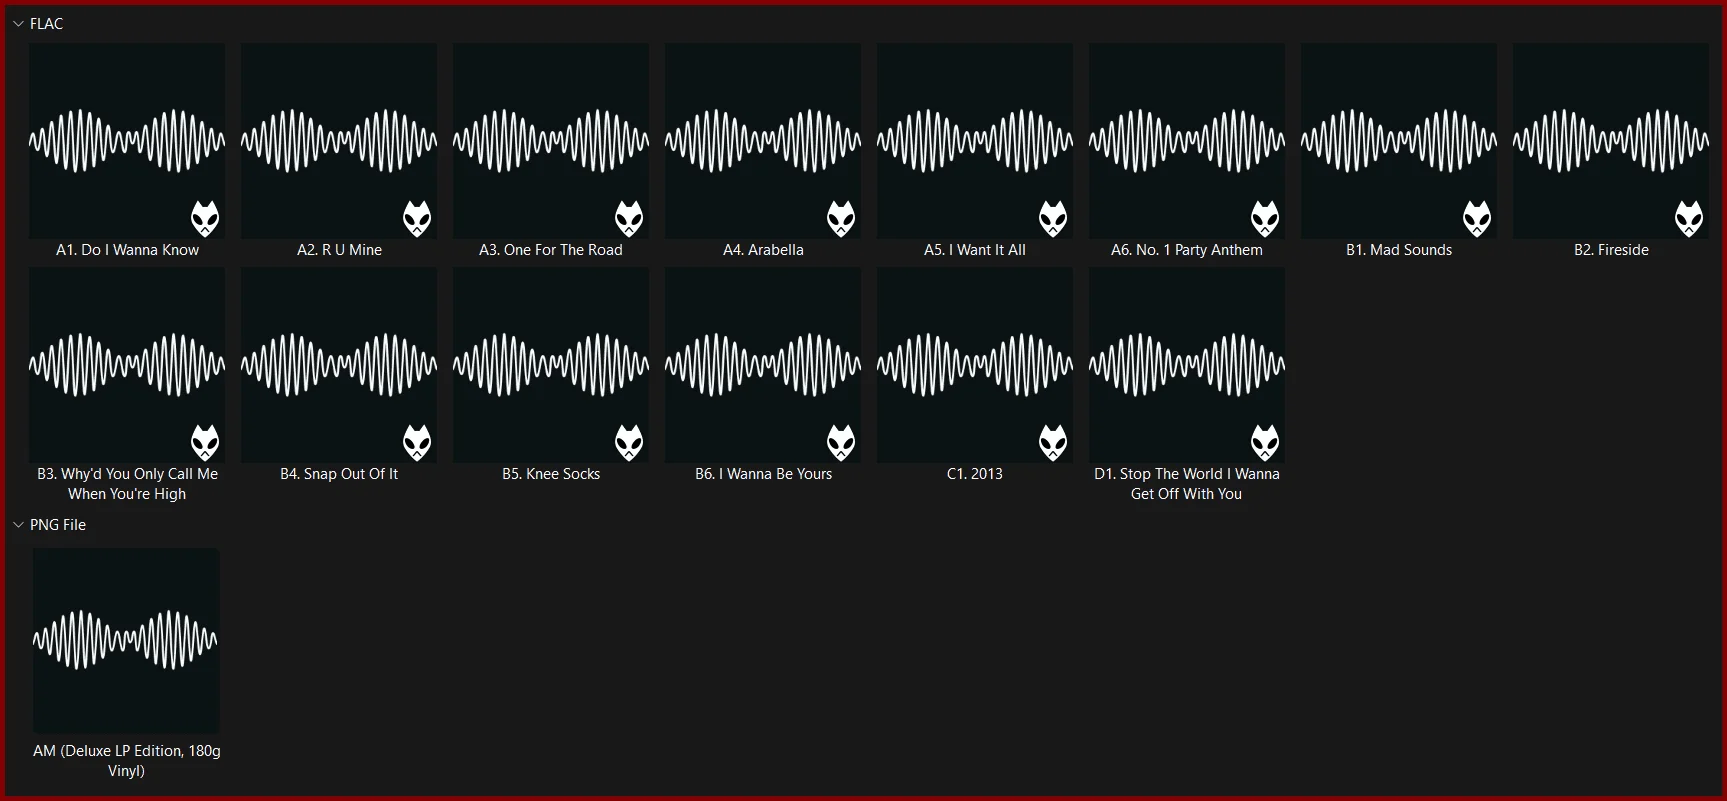Click foobar2000 badge on A3. One For The Road
Screen dimensions: 1727x801
(629, 218)
